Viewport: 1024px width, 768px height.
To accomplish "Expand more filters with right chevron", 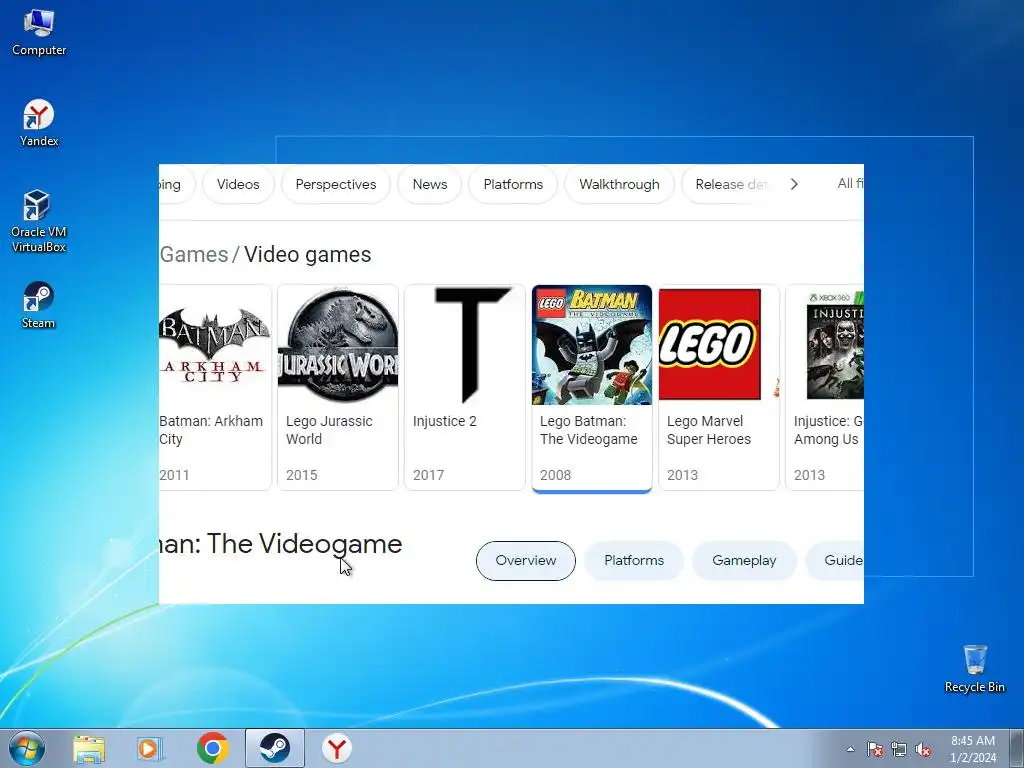I will coord(794,184).
